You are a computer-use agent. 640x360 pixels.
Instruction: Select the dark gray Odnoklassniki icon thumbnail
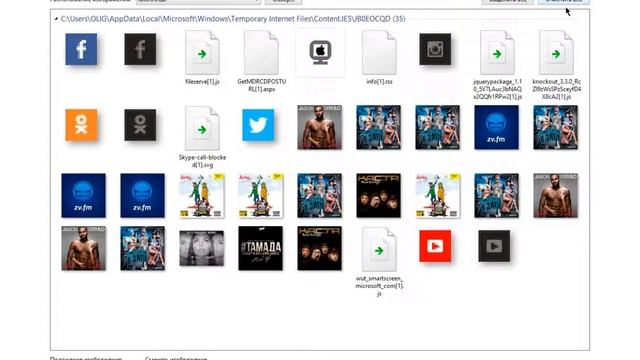pos(140,125)
